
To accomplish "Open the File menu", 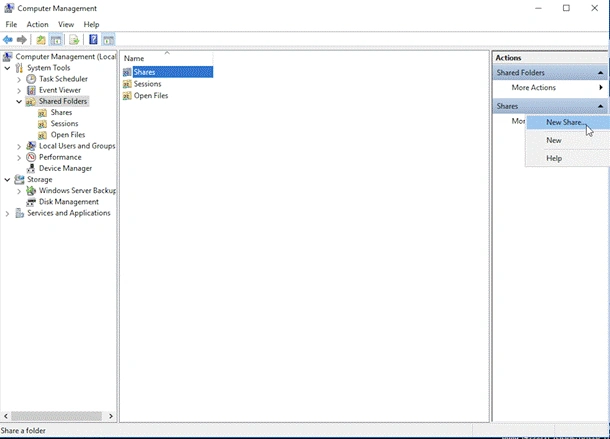I will click(x=11, y=24).
